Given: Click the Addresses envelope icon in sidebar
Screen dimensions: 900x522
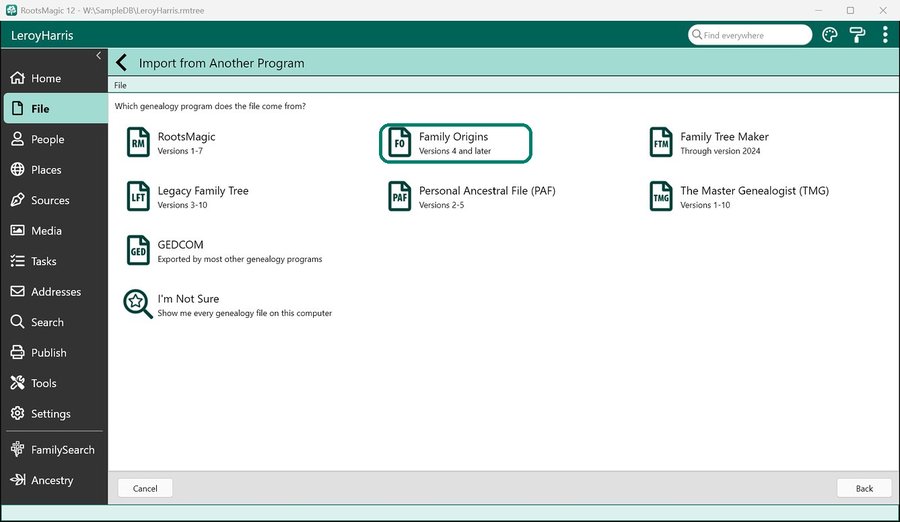Looking at the screenshot, I should (18, 291).
